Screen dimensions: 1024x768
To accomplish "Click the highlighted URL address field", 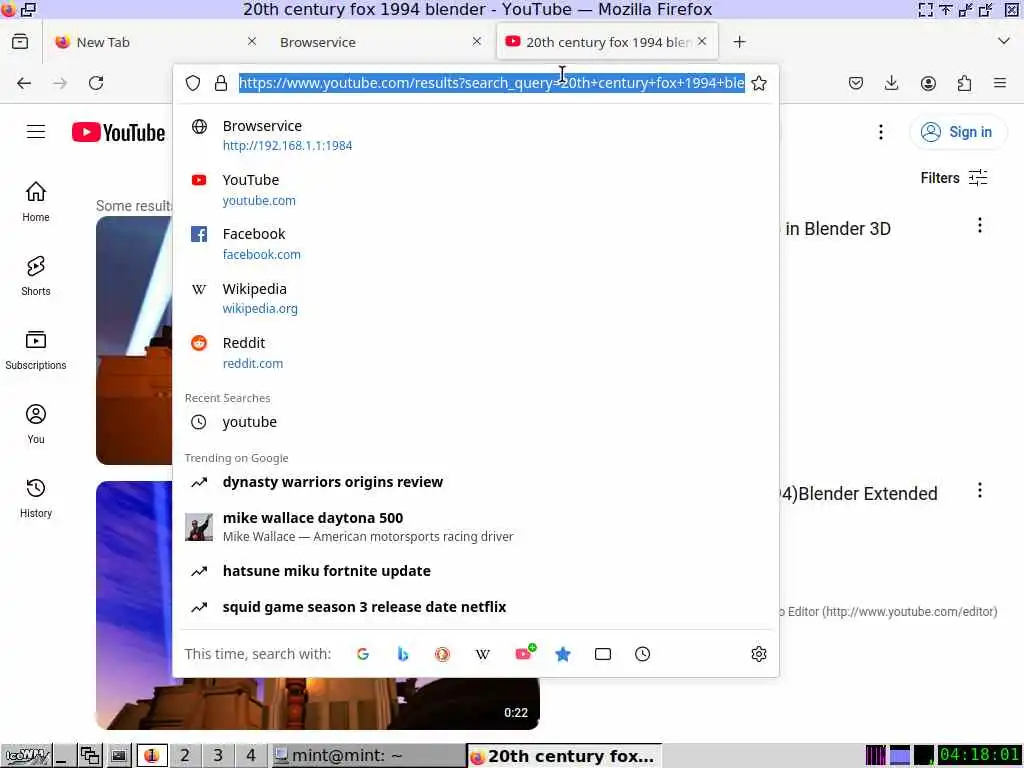I will pos(491,83).
